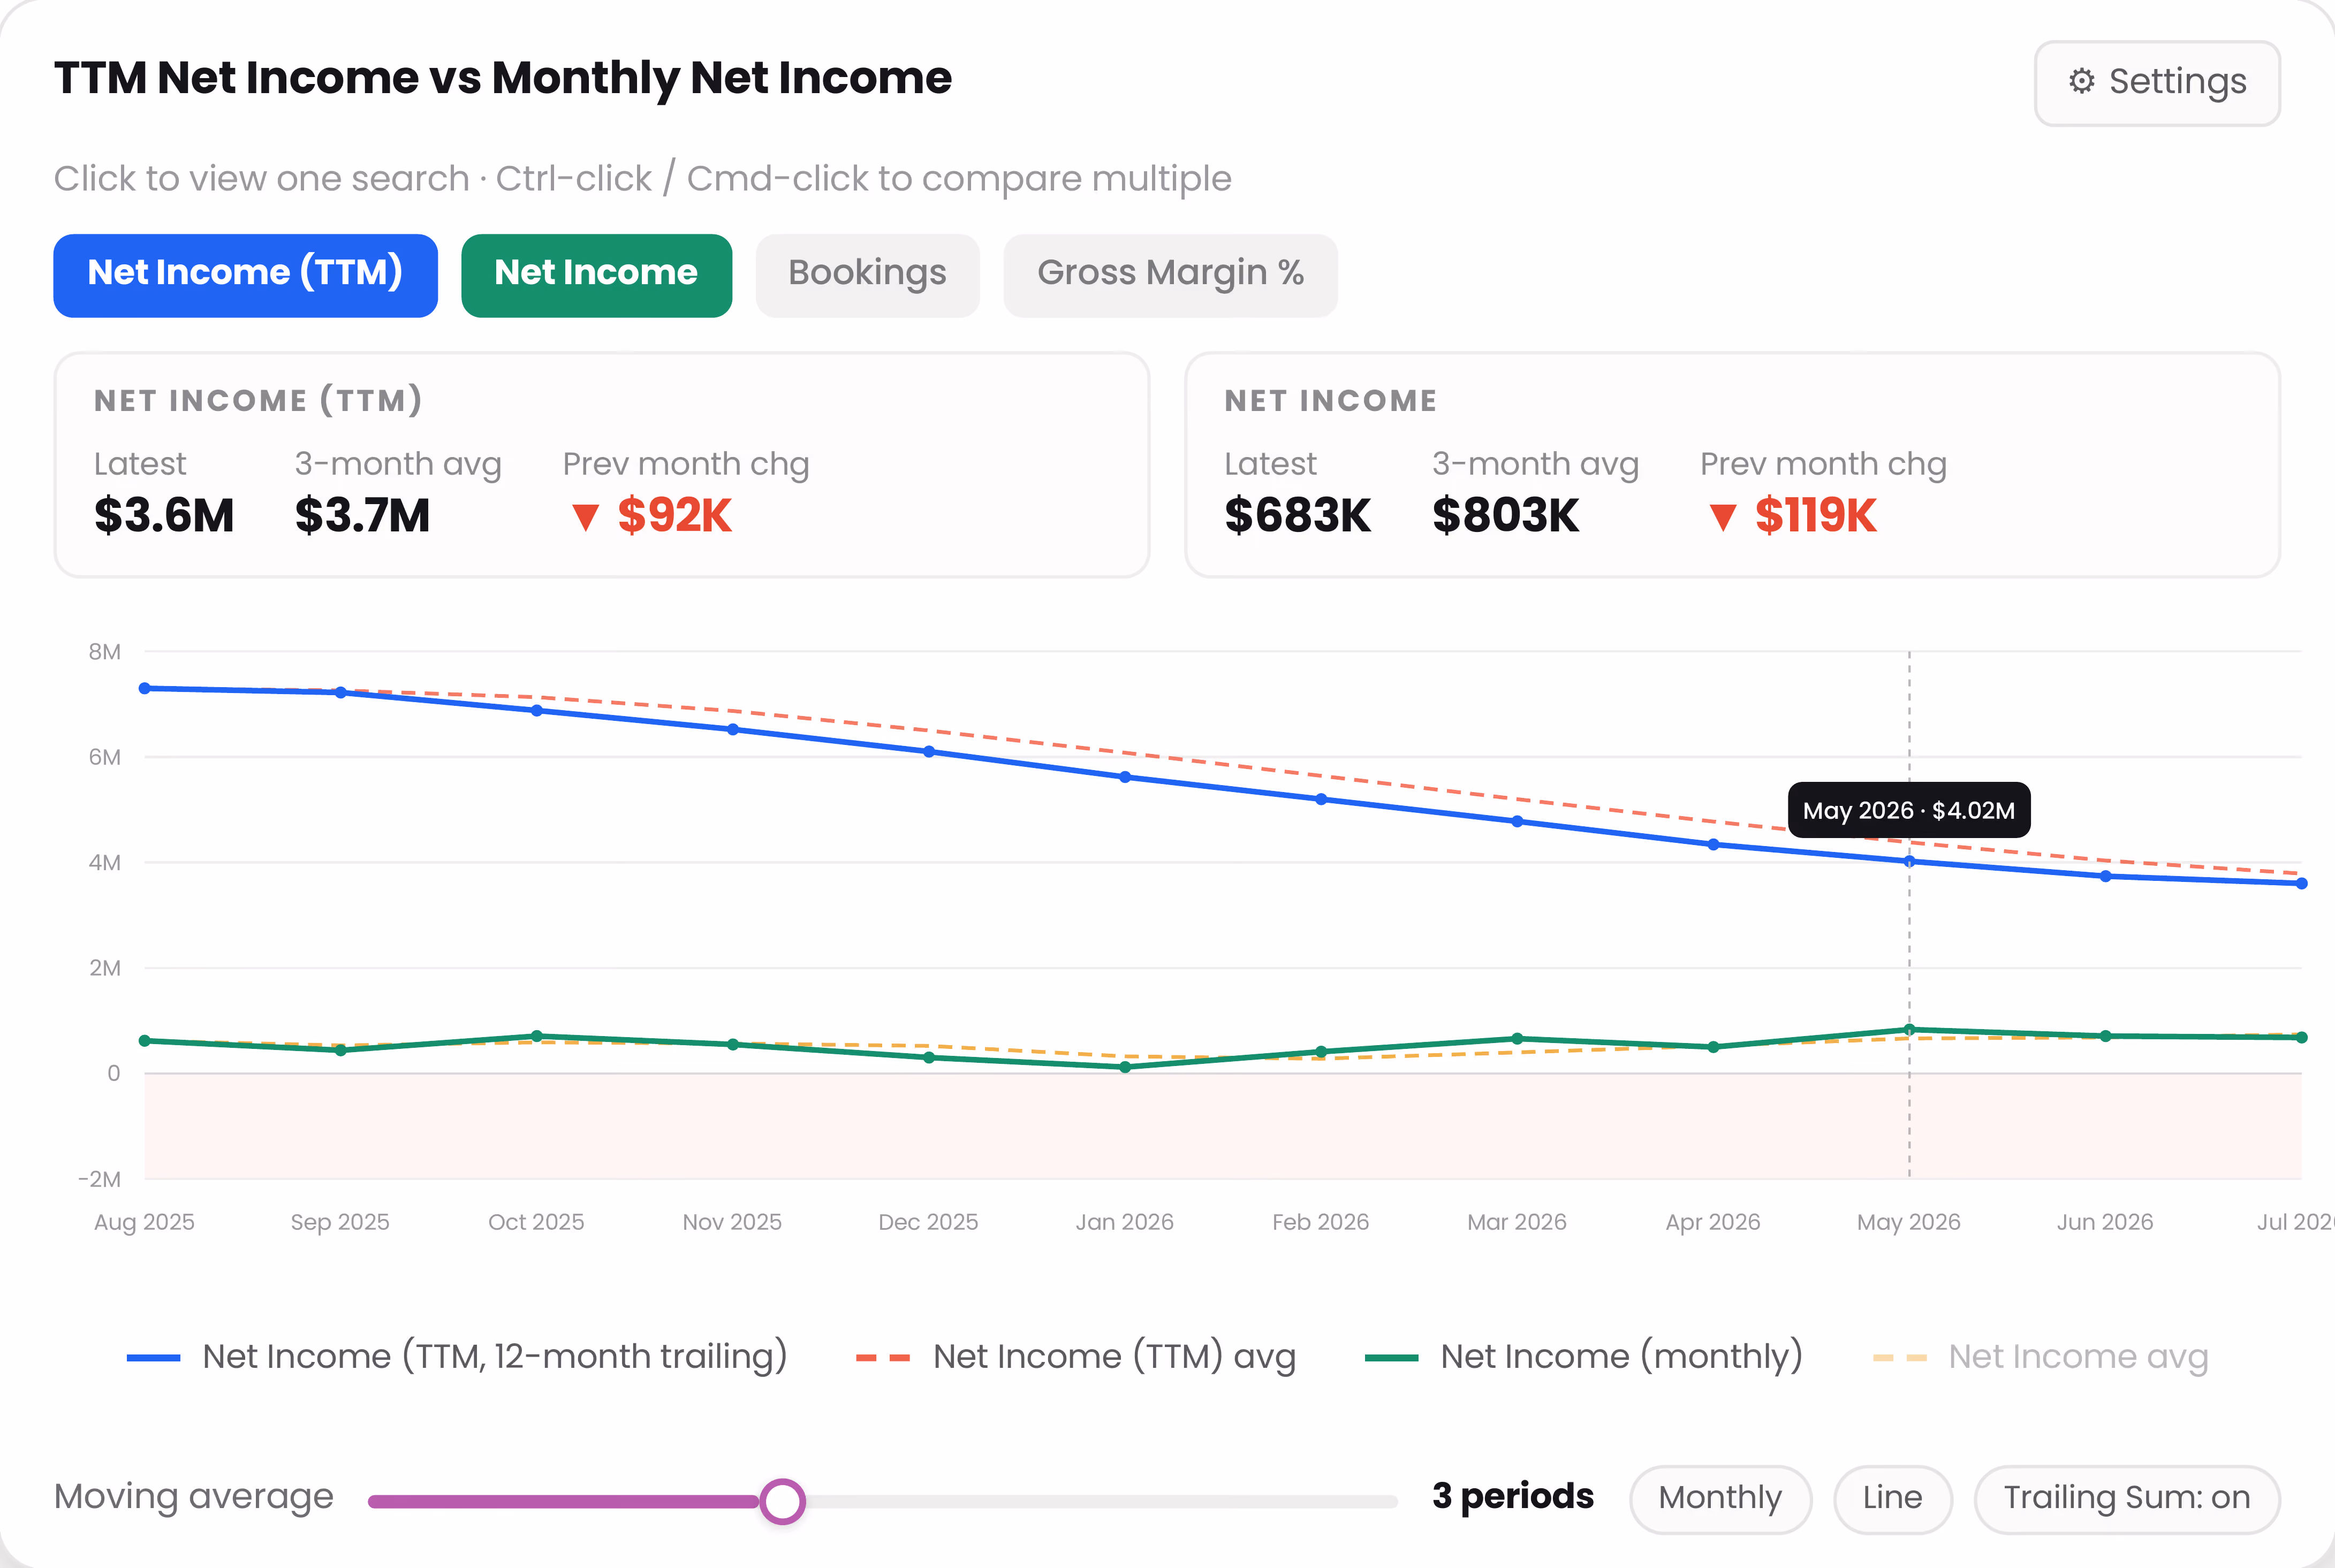Image resolution: width=2335 pixels, height=1568 pixels.
Task: Click blue legend swatch for Net Income TTM
Action: coord(153,1358)
